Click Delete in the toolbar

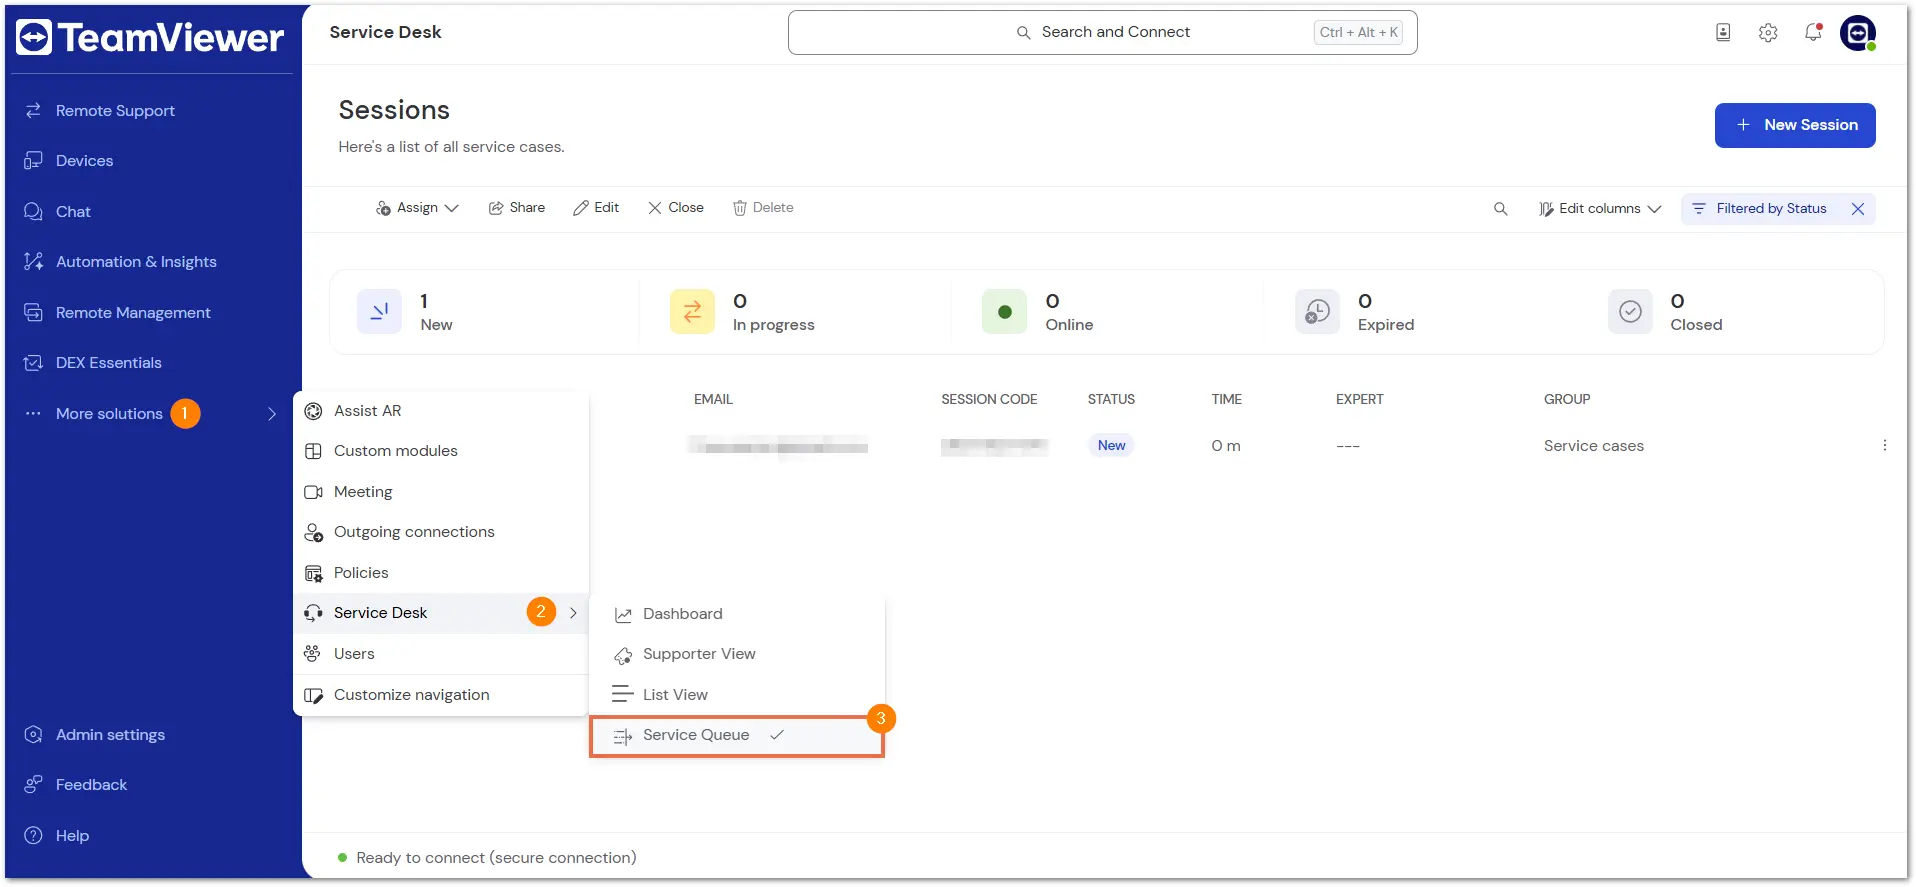[x=763, y=208]
